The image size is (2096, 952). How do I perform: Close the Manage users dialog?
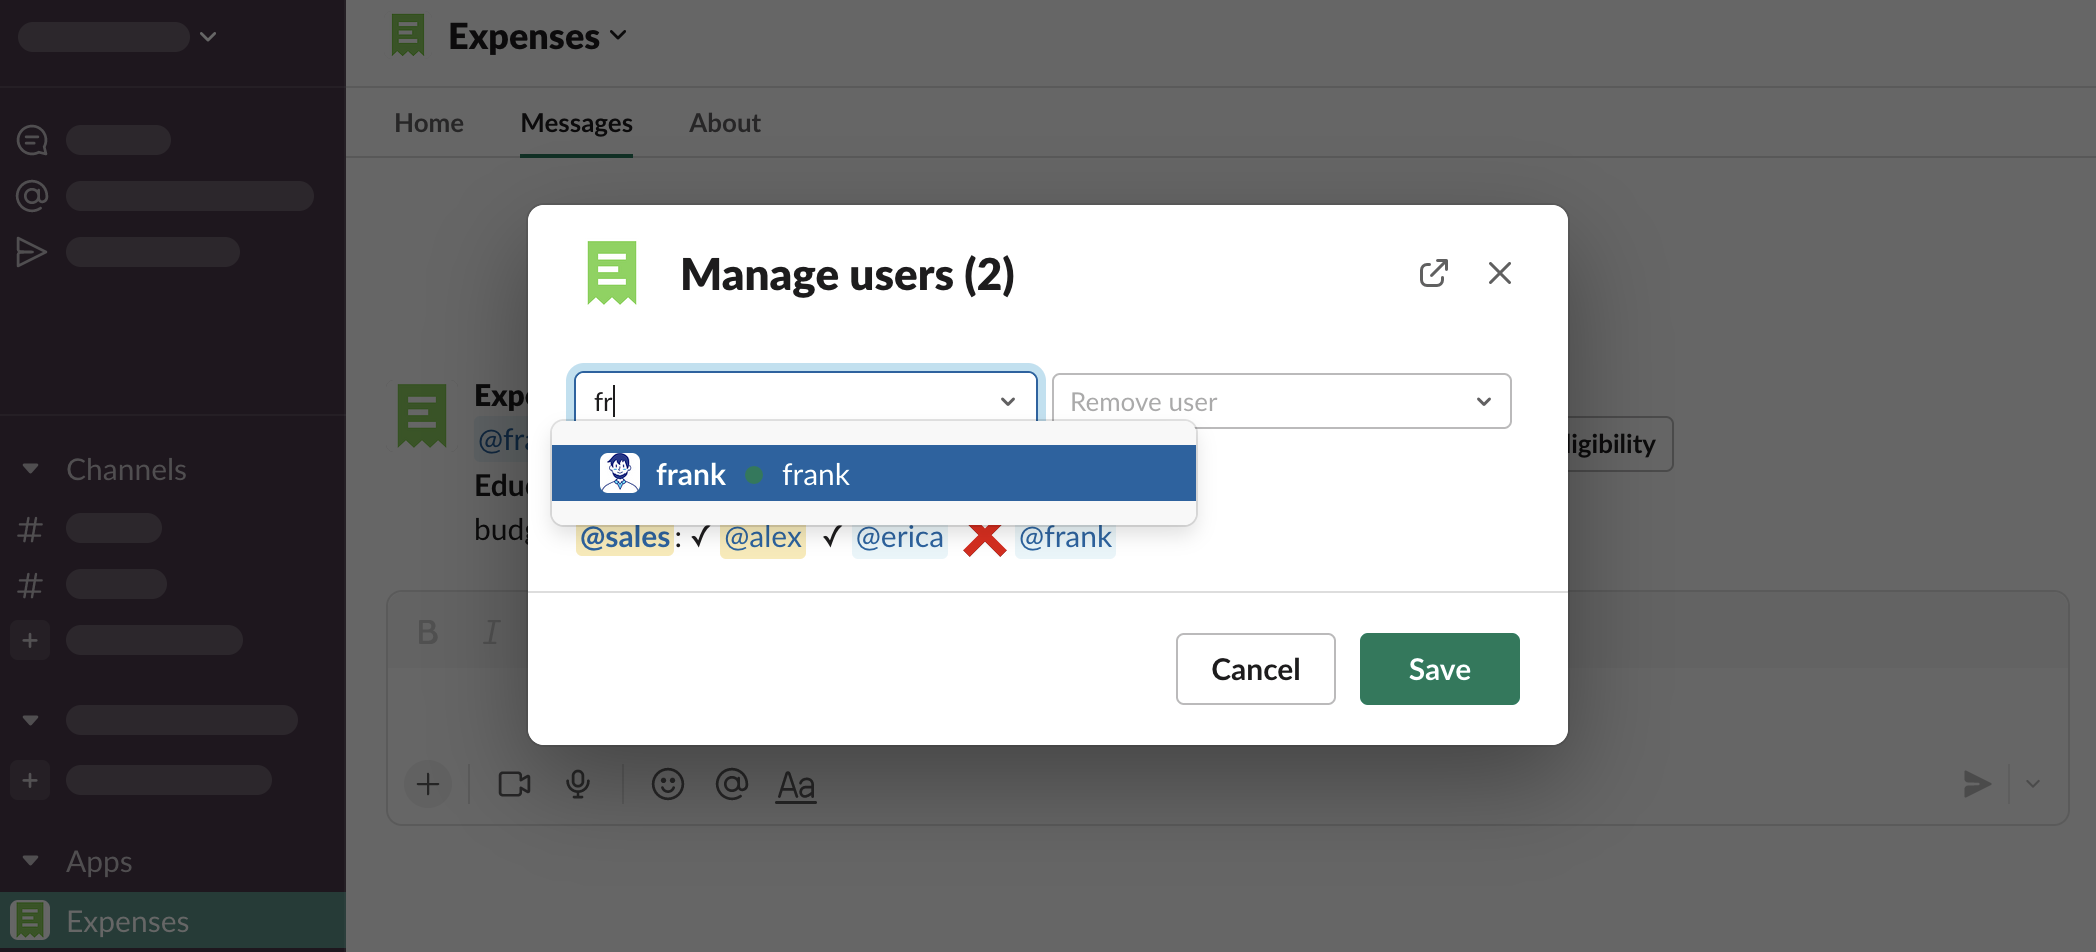click(1499, 273)
